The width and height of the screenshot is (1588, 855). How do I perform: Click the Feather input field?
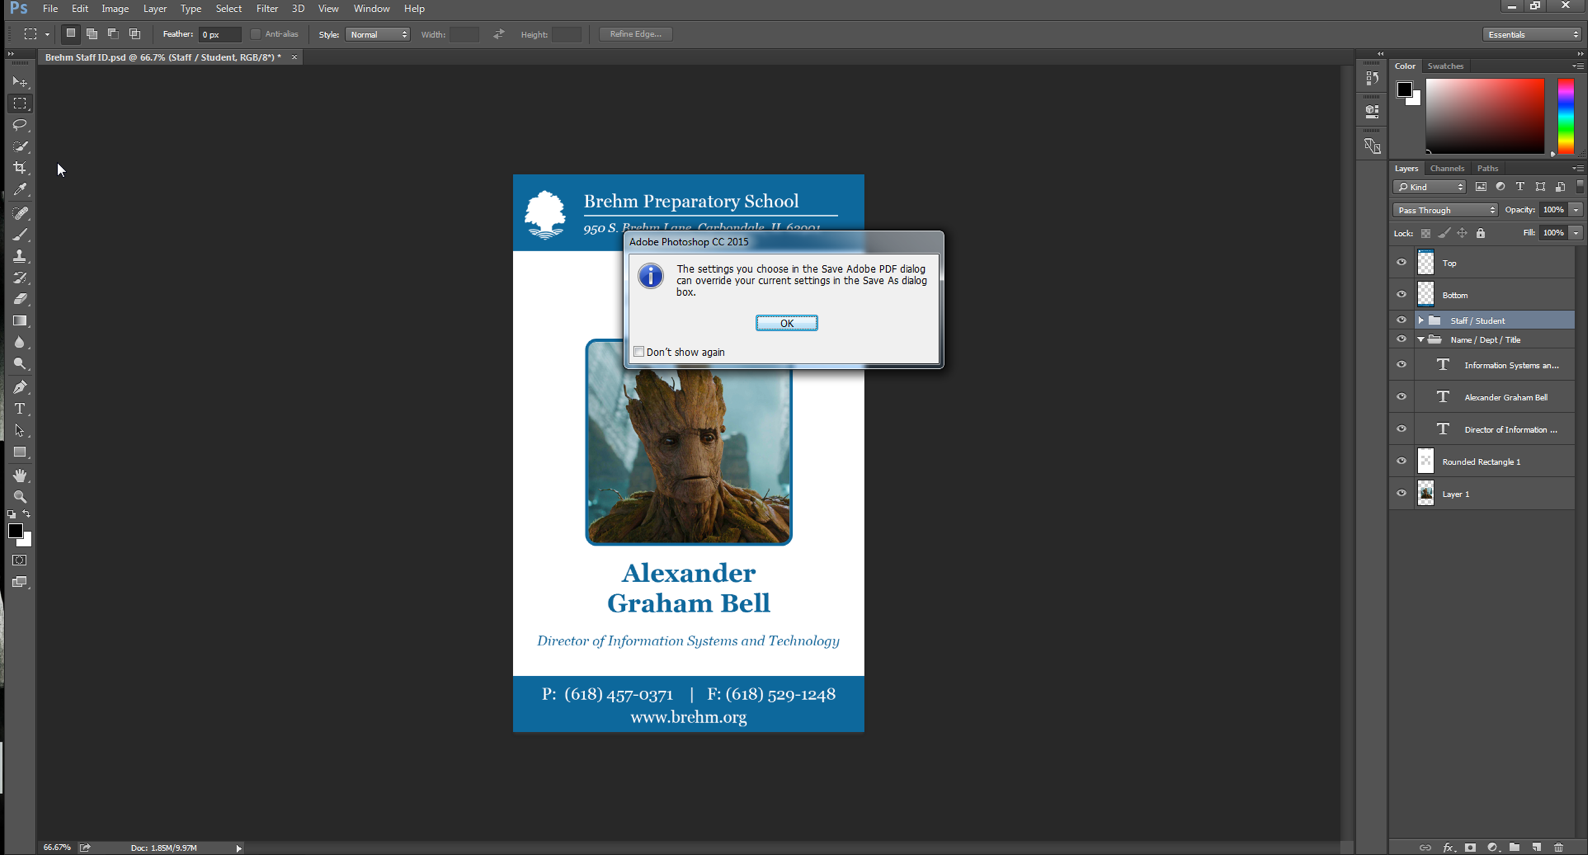(219, 34)
